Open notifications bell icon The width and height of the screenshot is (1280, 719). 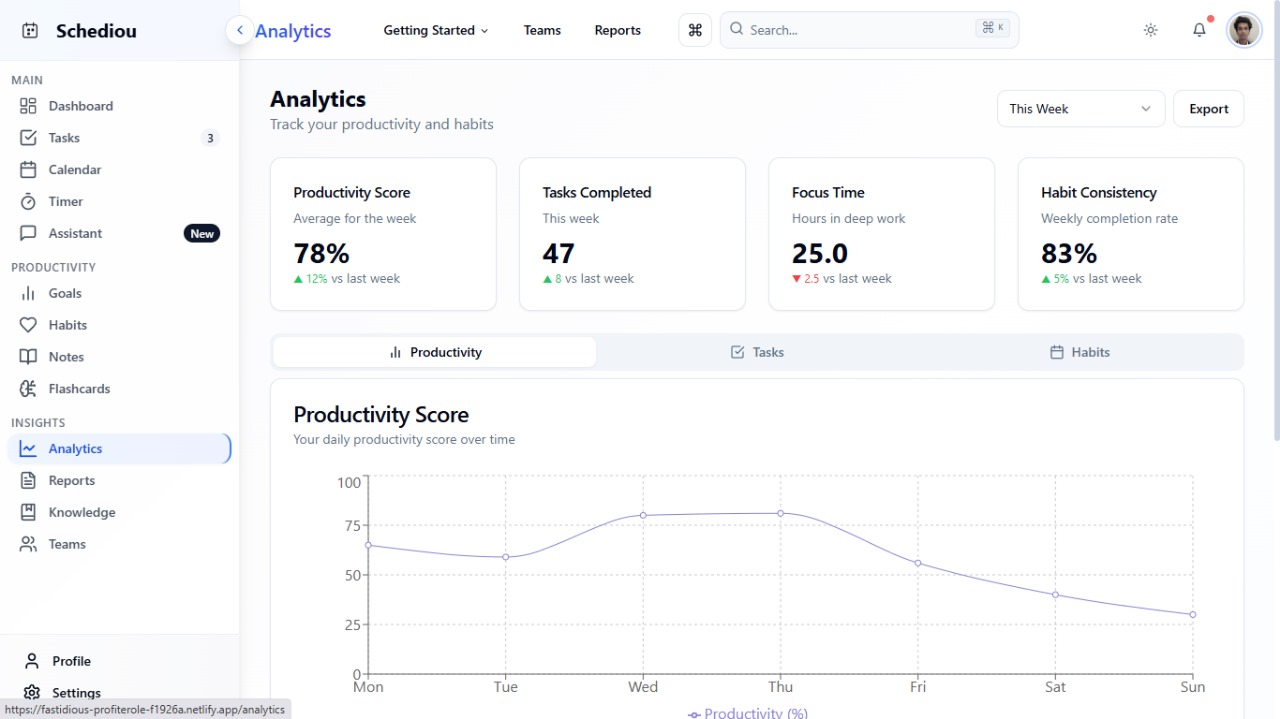click(x=1199, y=30)
